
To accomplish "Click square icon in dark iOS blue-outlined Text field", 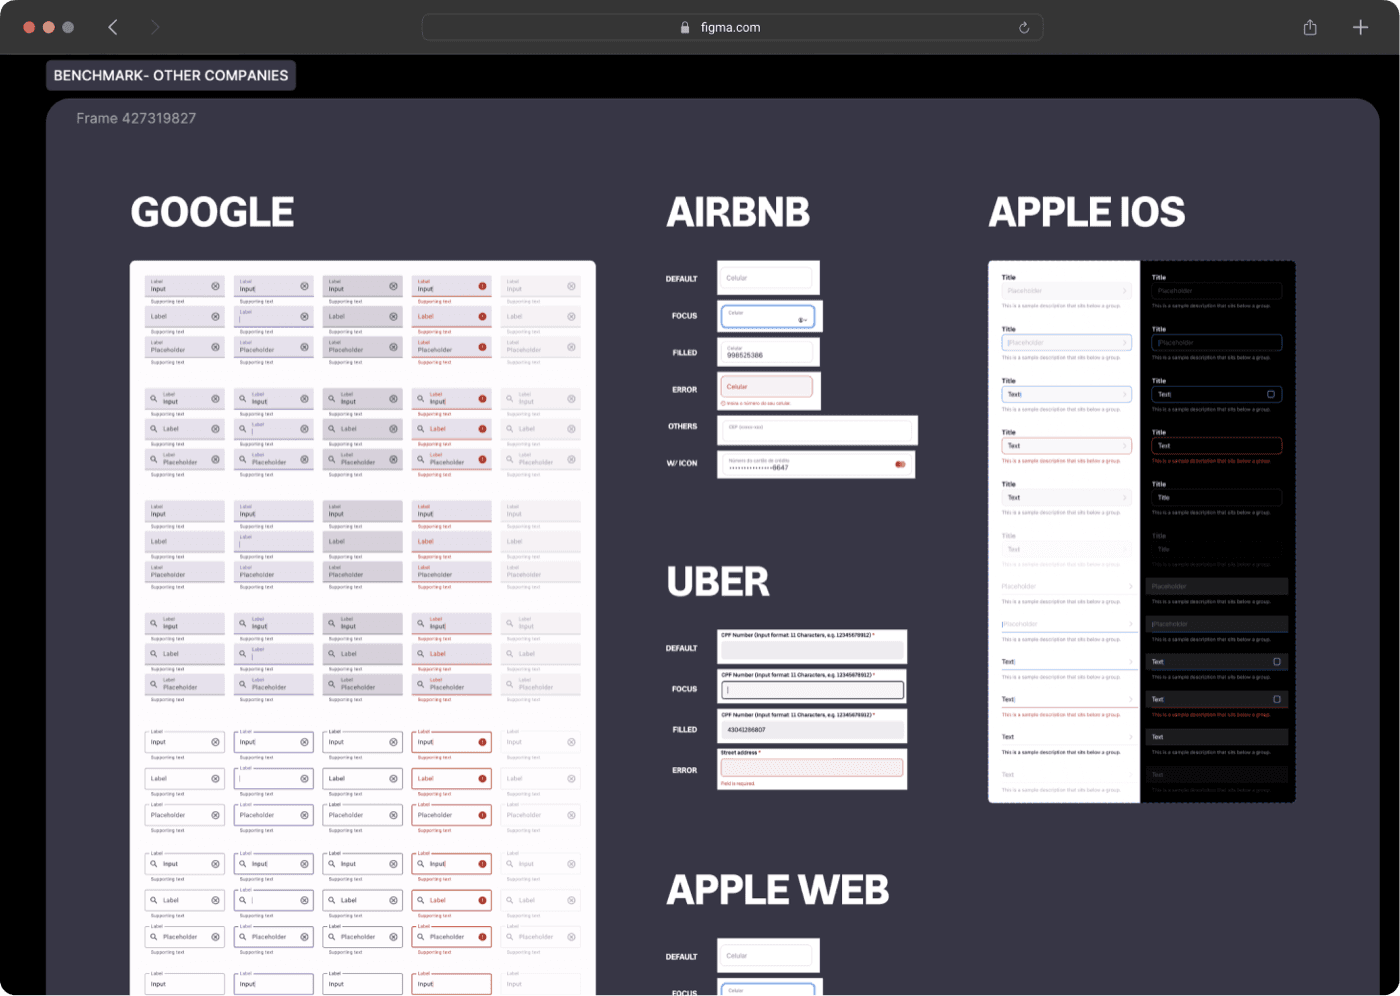I will 1271,394.
